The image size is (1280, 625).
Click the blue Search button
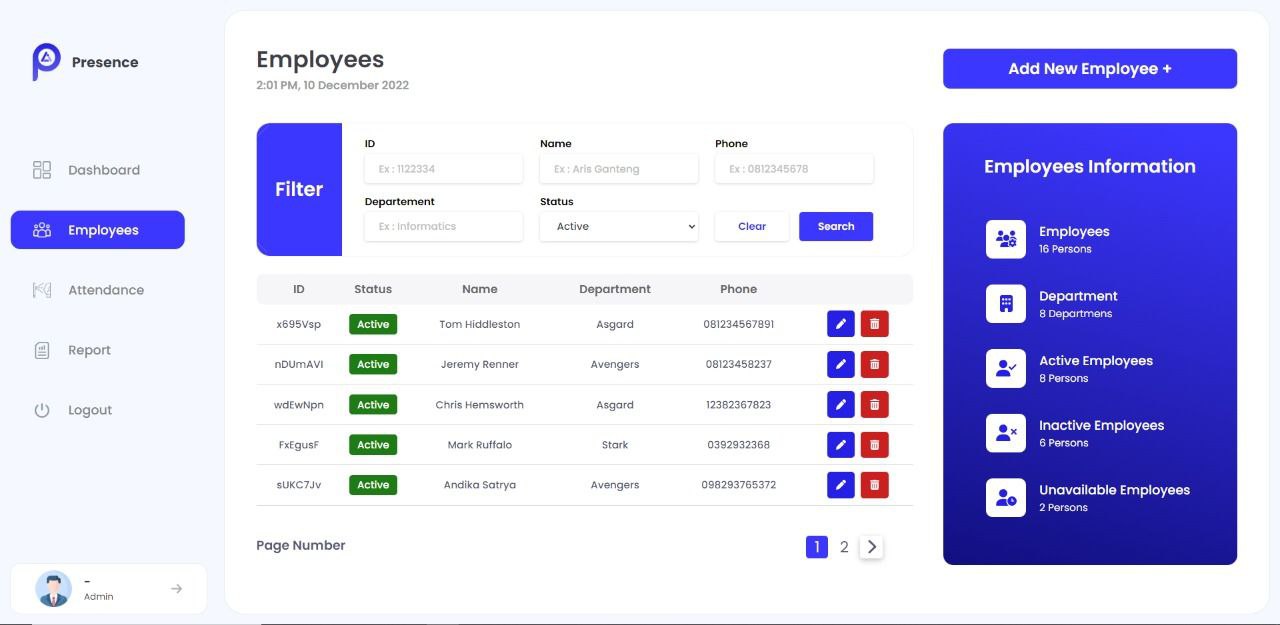(x=835, y=225)
